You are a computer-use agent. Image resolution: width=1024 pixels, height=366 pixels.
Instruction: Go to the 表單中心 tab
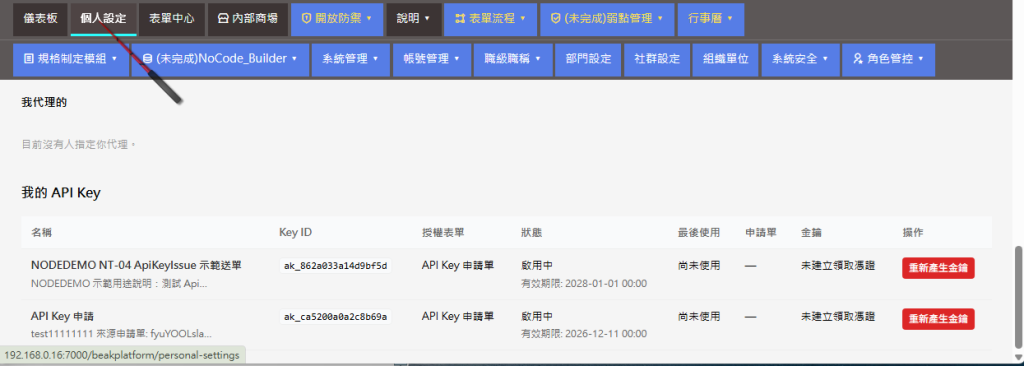click(x=171, y=19)
